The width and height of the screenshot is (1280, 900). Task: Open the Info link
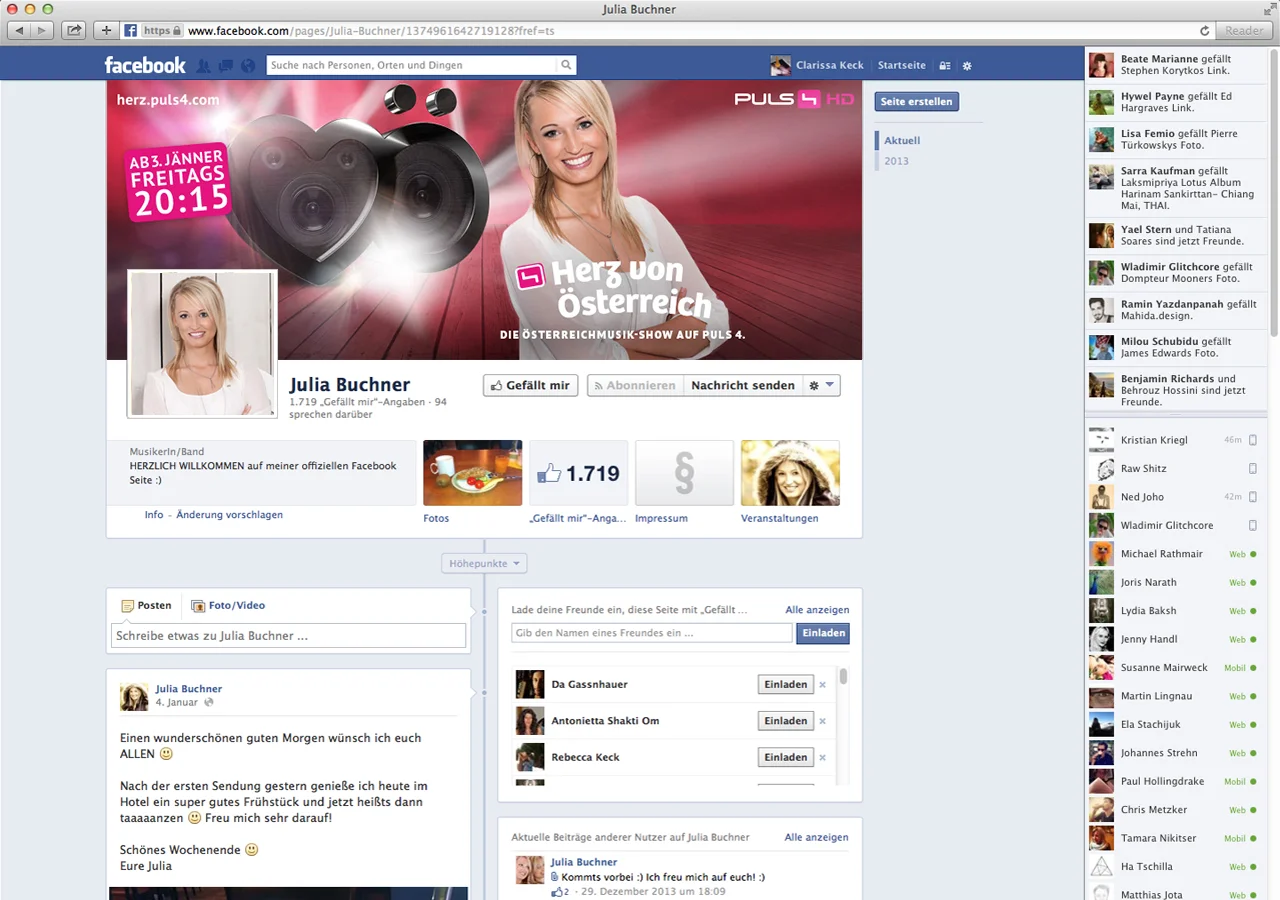(x=154, y=515)
